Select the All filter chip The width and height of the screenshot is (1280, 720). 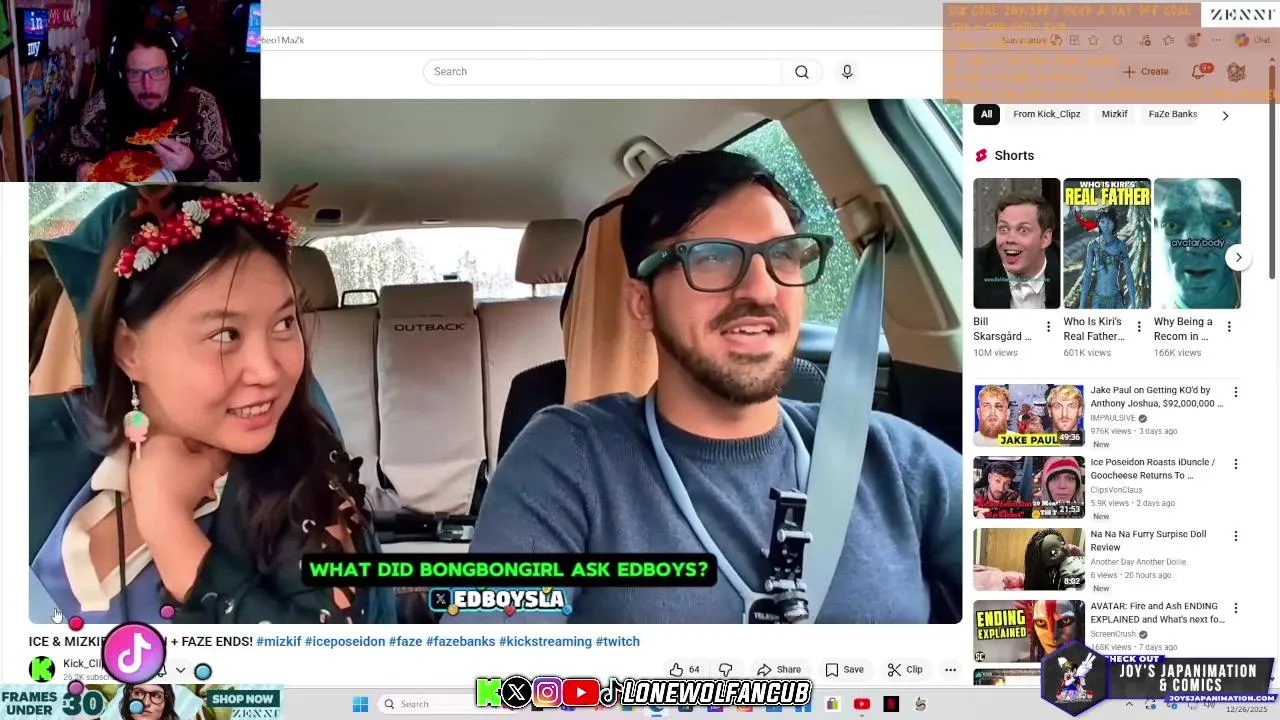point(986,114)
